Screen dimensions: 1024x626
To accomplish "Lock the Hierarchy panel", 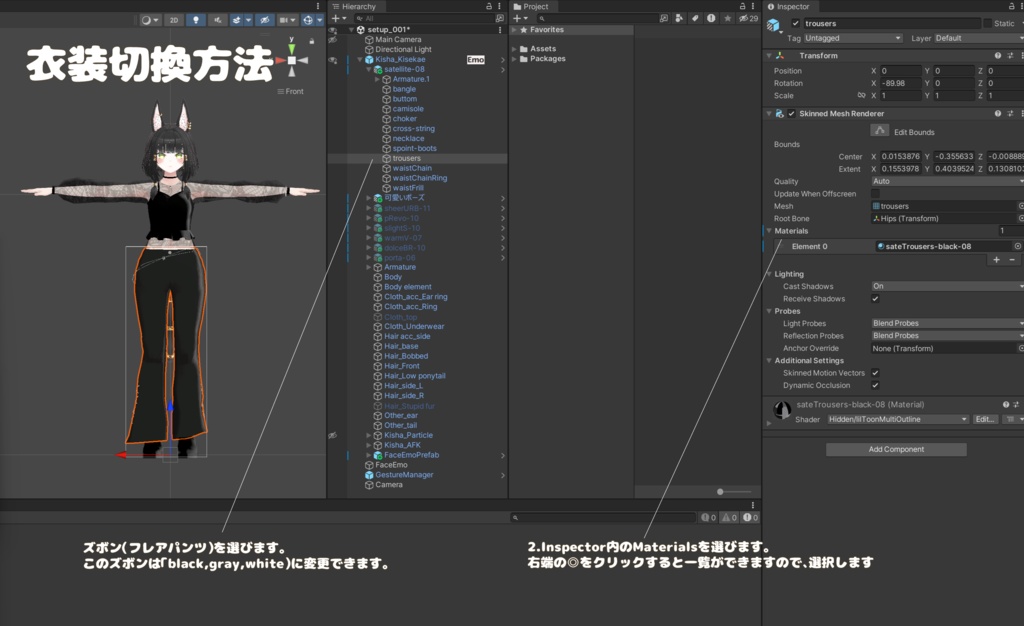I will point(488,6).
